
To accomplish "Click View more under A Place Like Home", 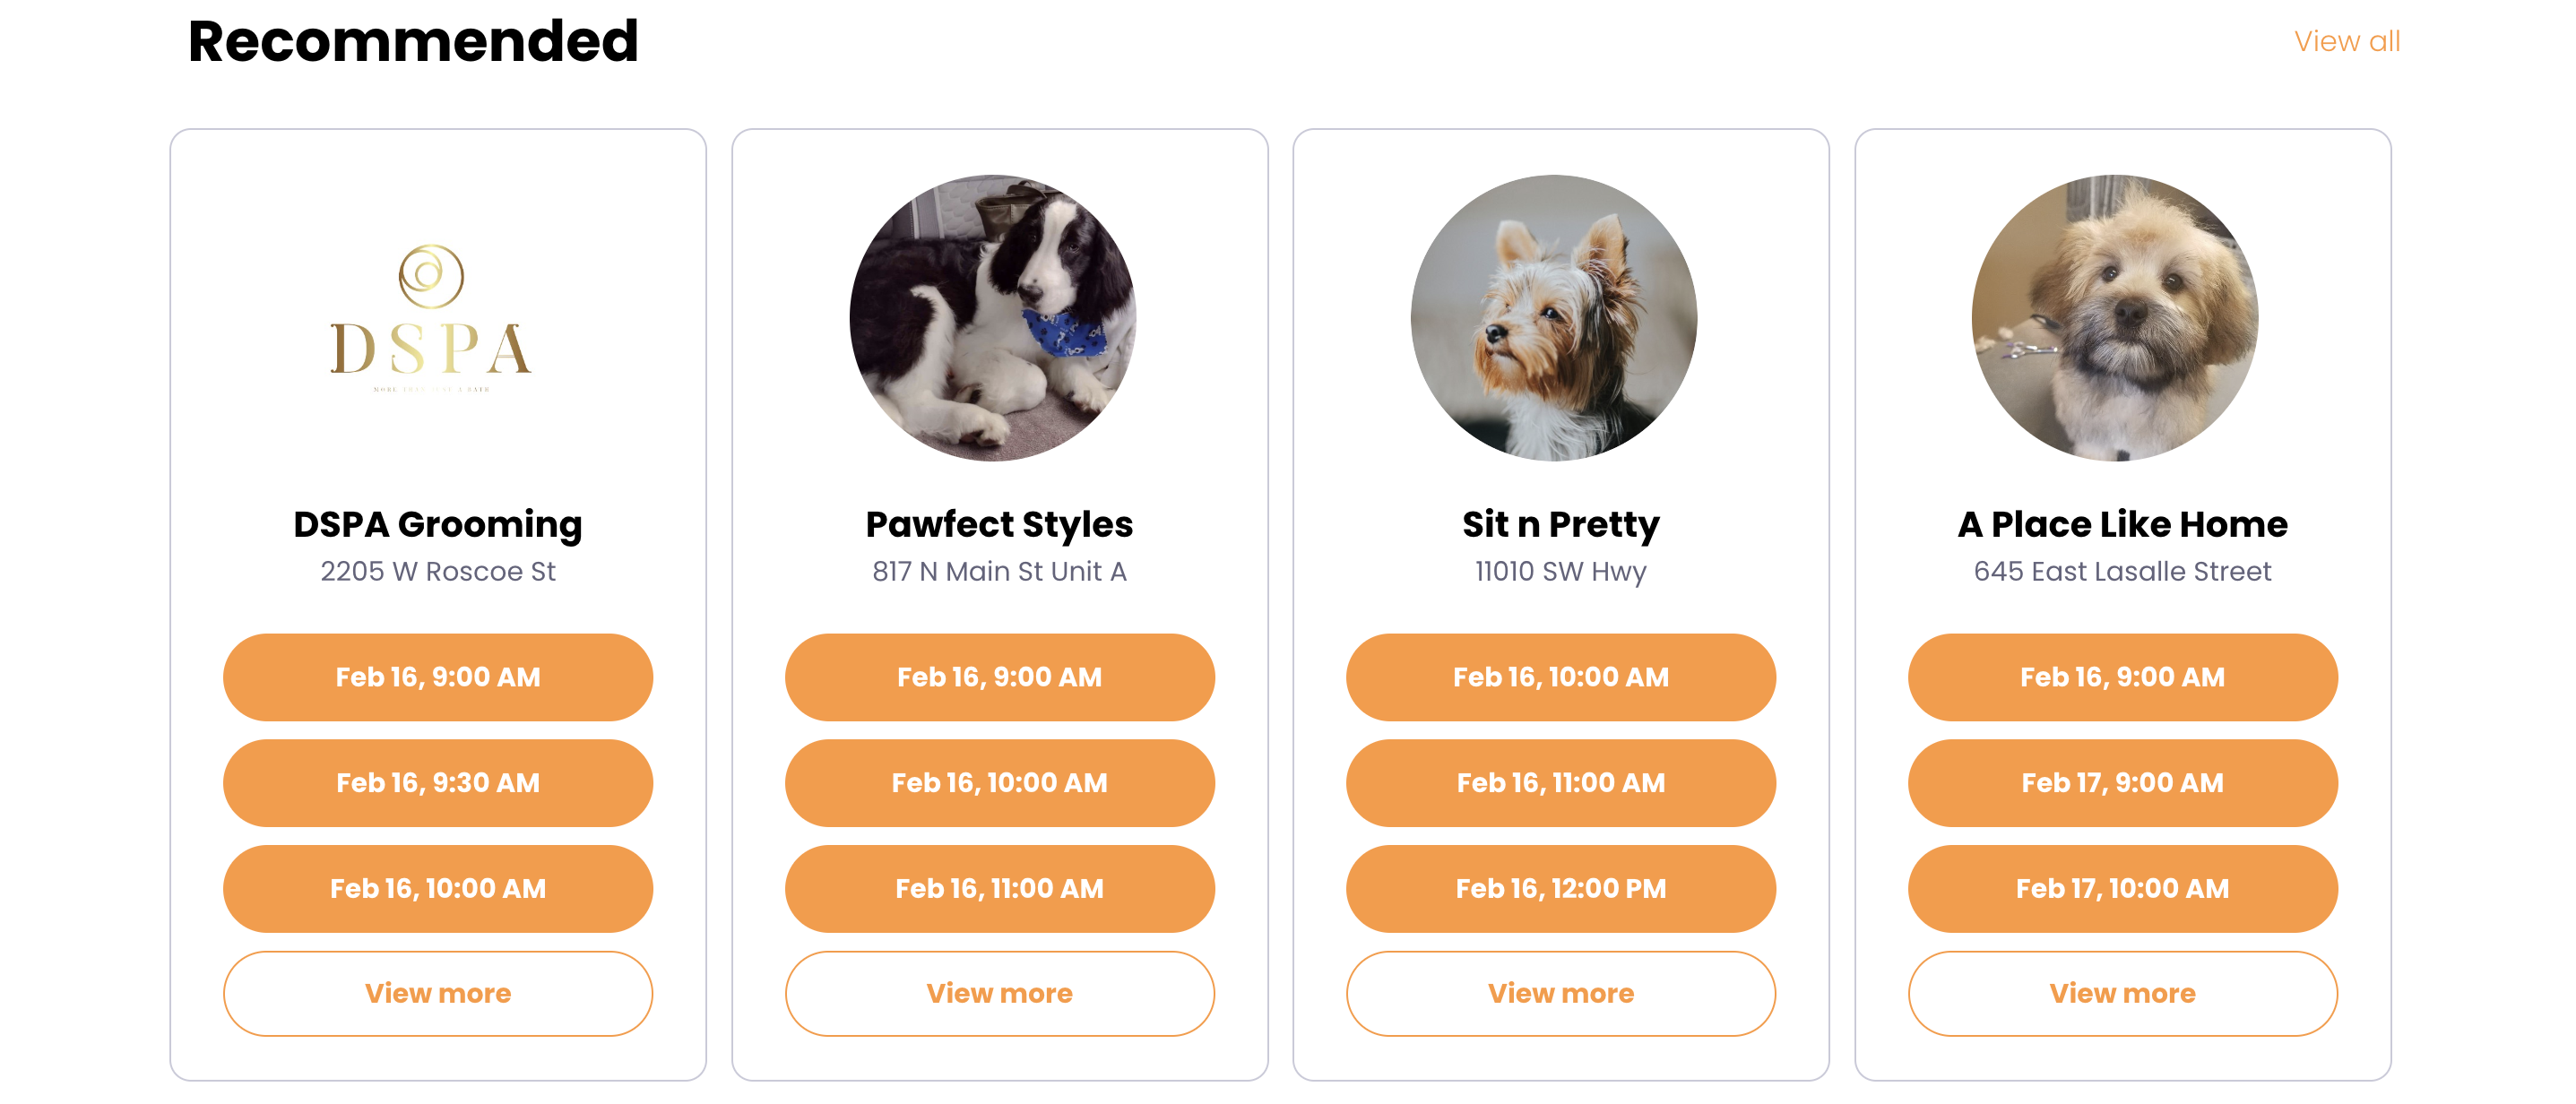I will tap(2122, 993).
